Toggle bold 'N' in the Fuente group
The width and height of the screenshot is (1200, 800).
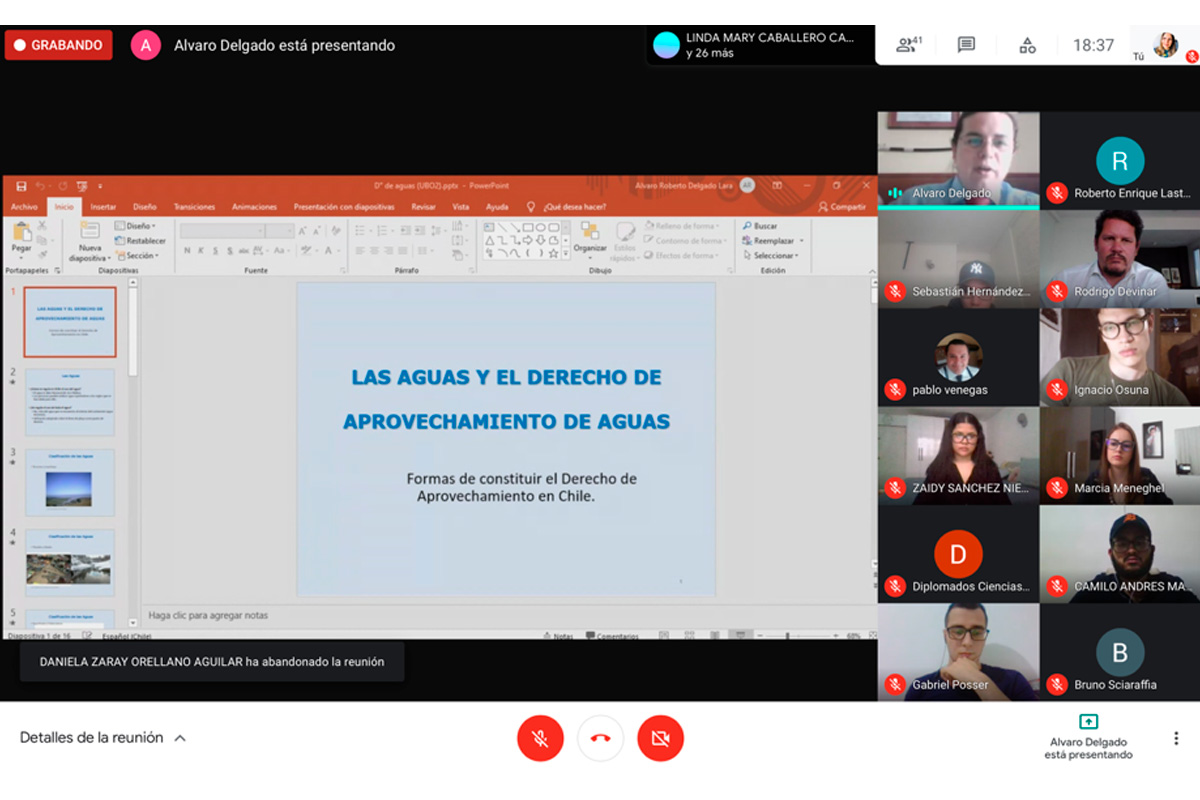click(187, 250)
